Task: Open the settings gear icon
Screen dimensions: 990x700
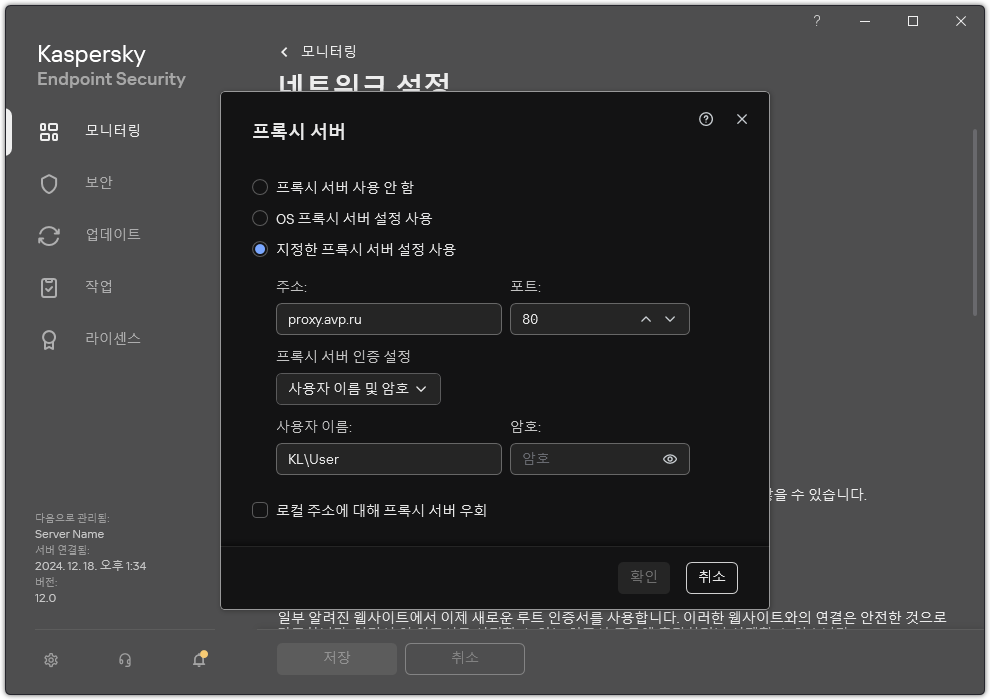Action: point(50,660)
